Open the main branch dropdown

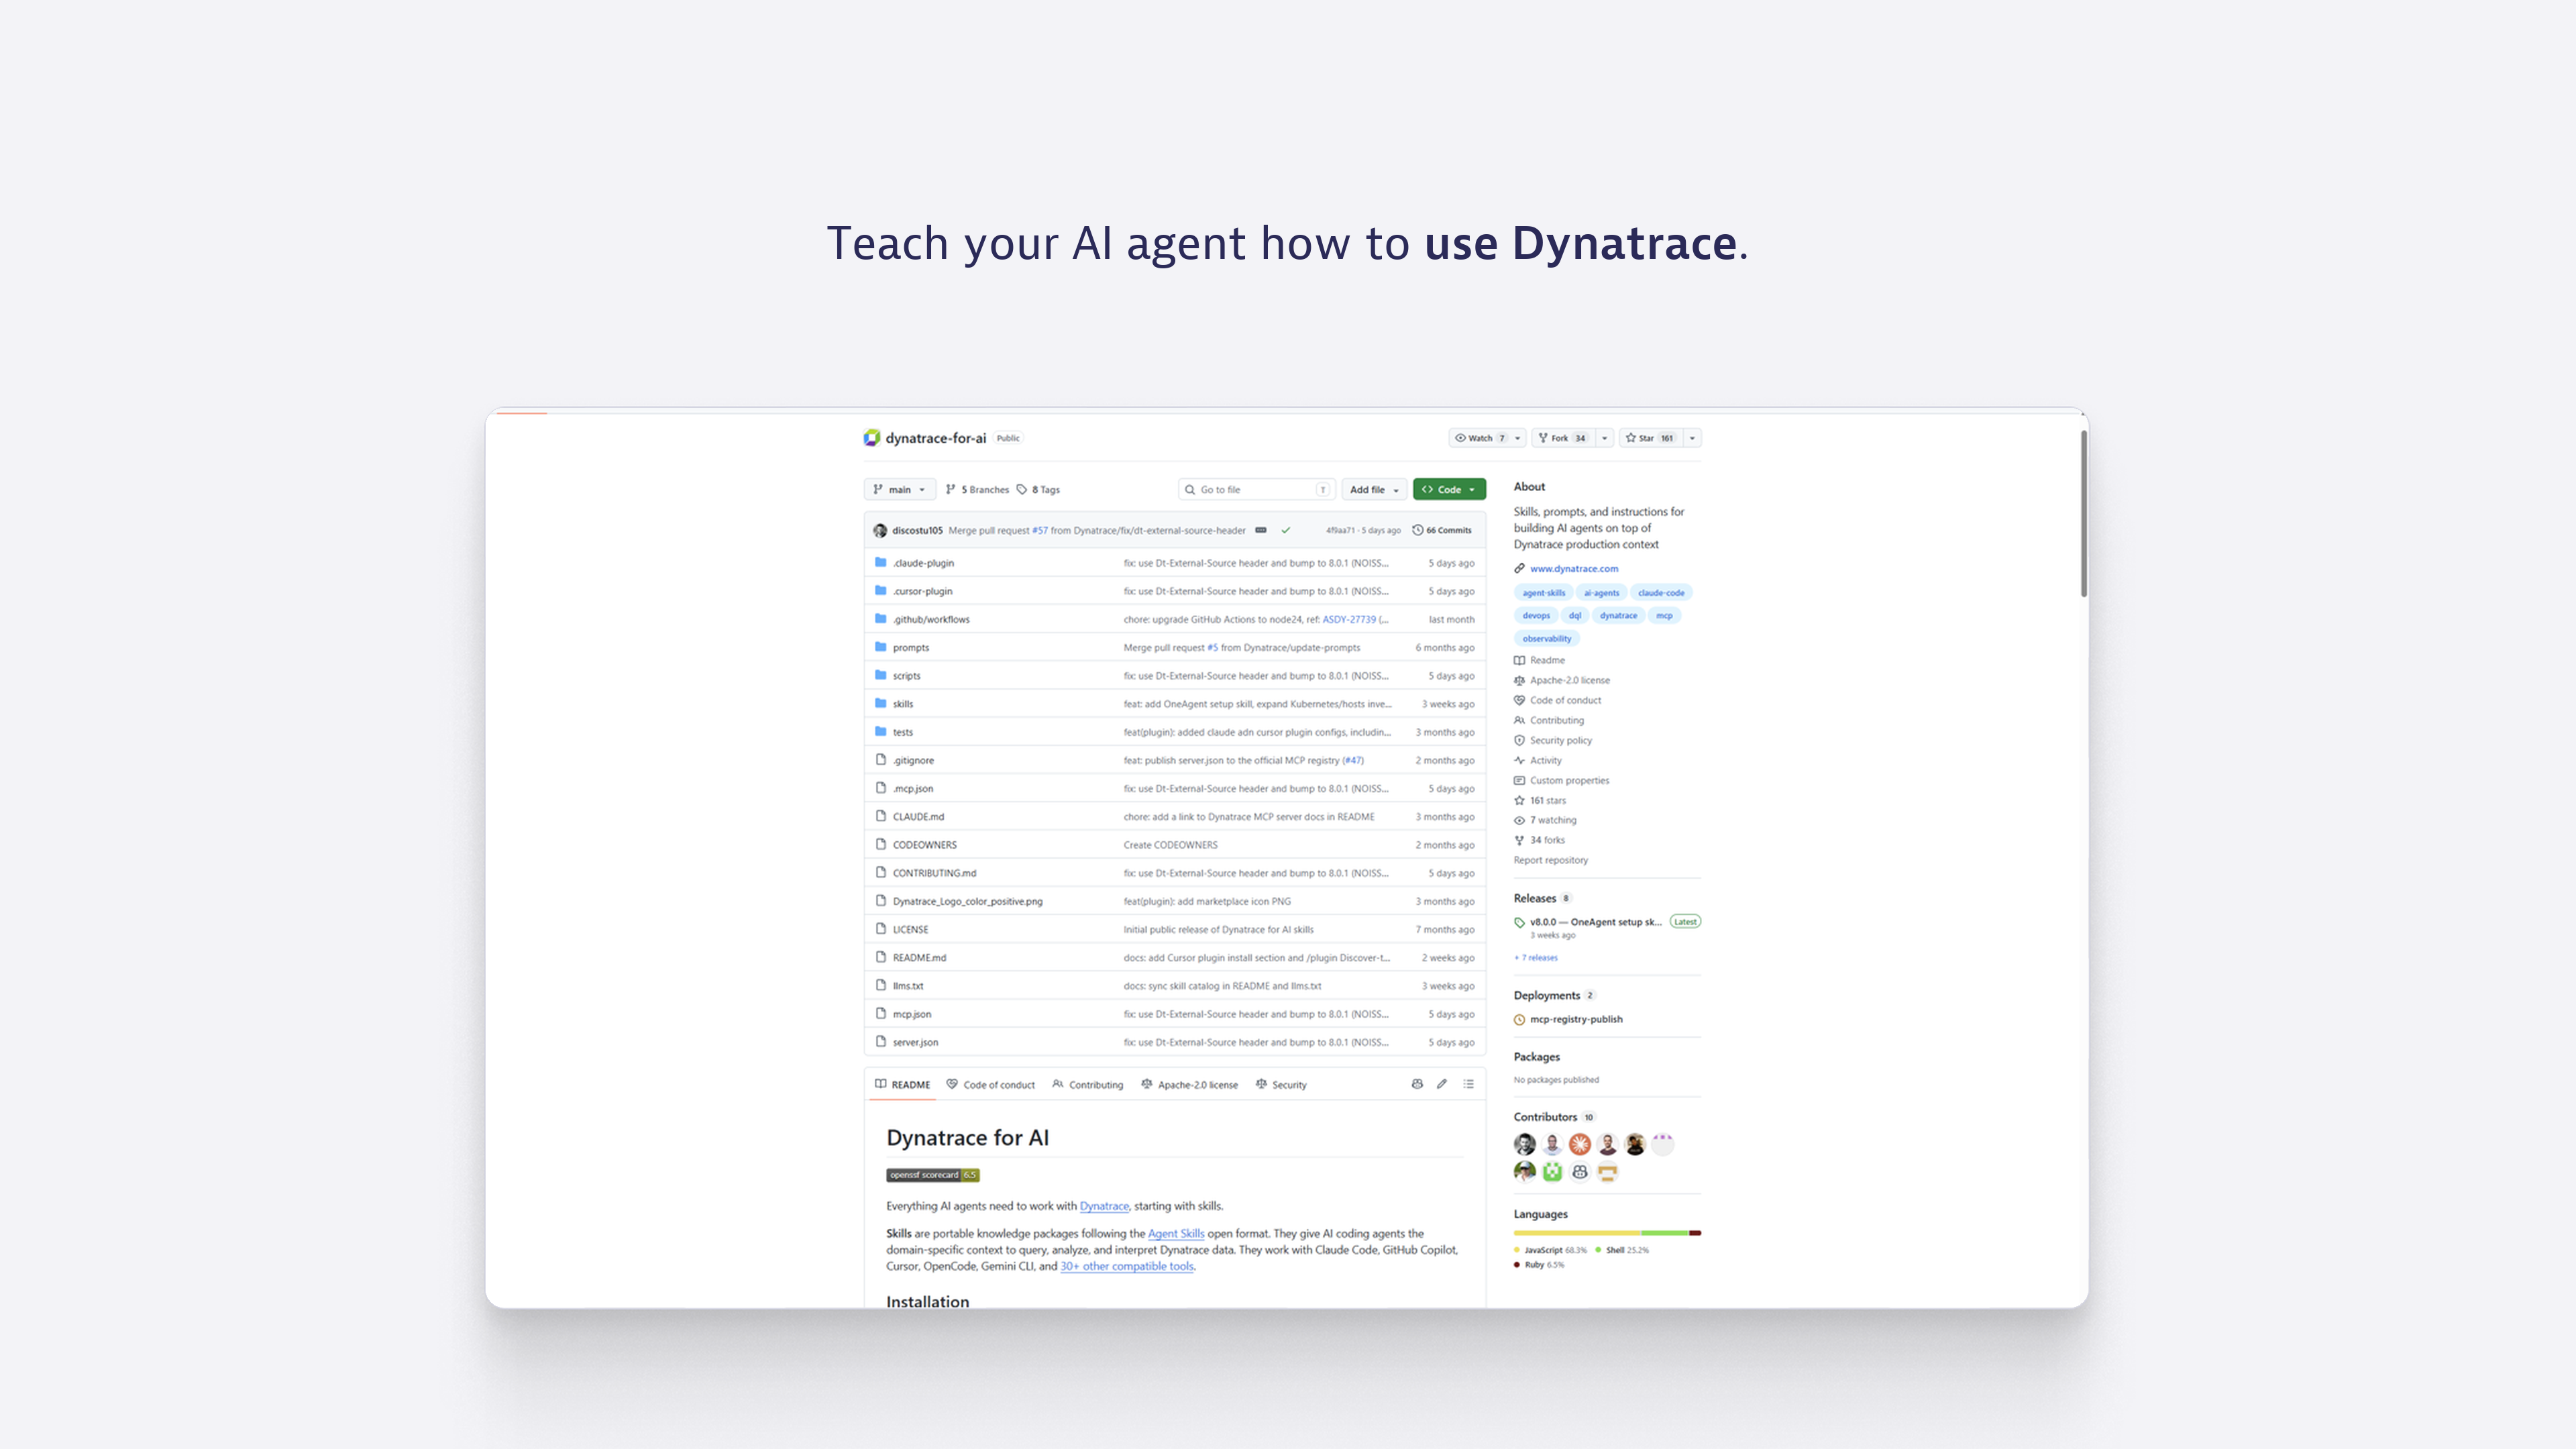coord(900,489)
